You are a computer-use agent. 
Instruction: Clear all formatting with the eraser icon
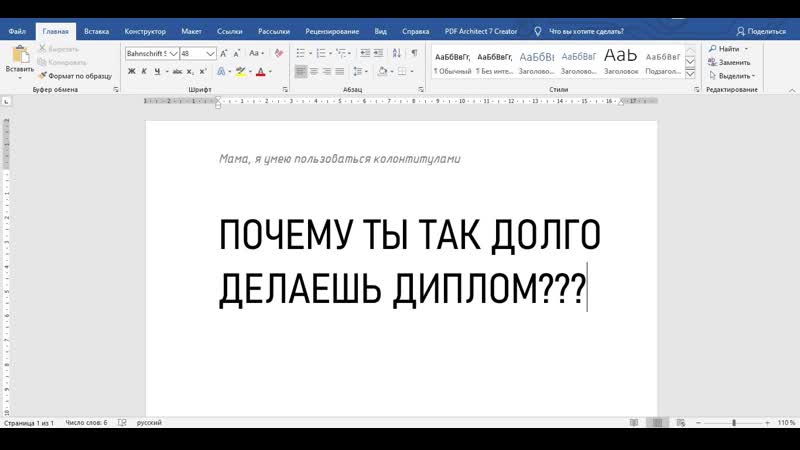pyautogui.click(x=279, y=53)
